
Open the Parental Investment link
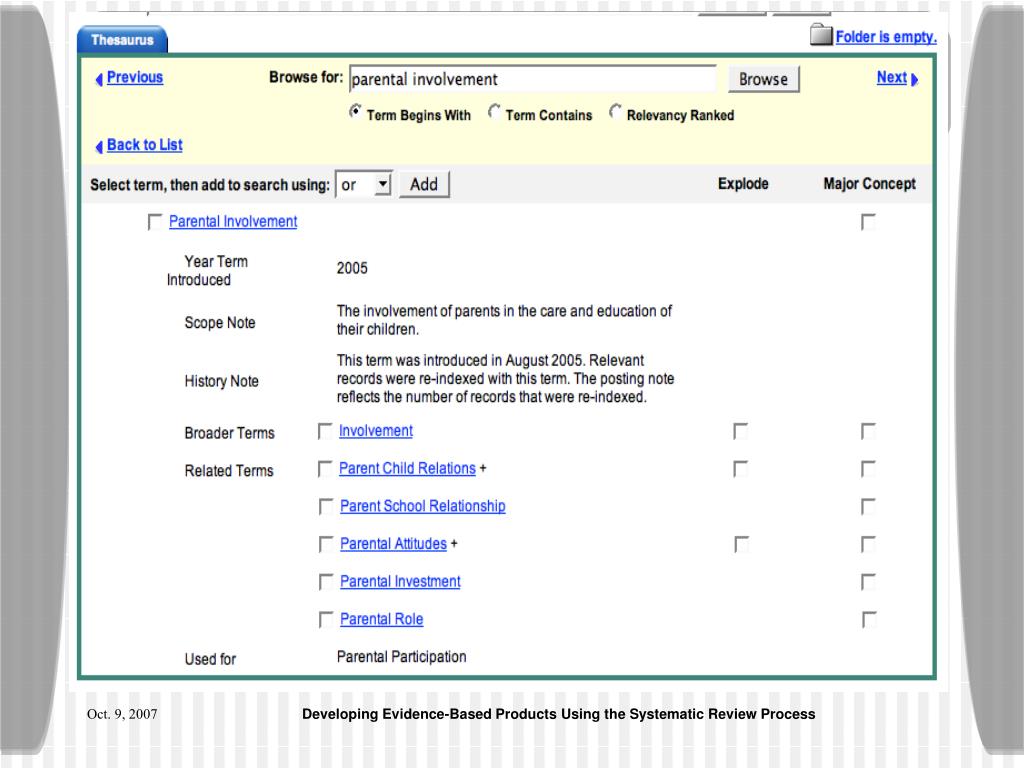(400, 581)
